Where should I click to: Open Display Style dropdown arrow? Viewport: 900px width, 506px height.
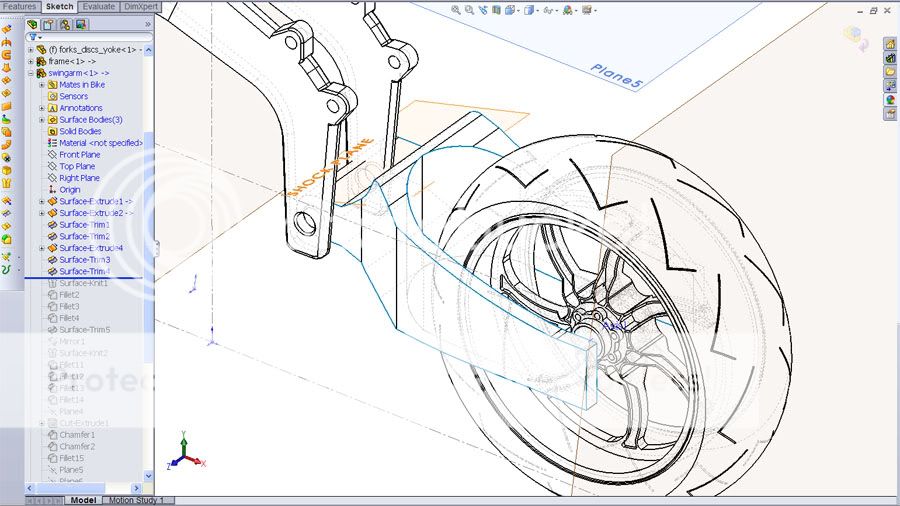click(537, 10)
